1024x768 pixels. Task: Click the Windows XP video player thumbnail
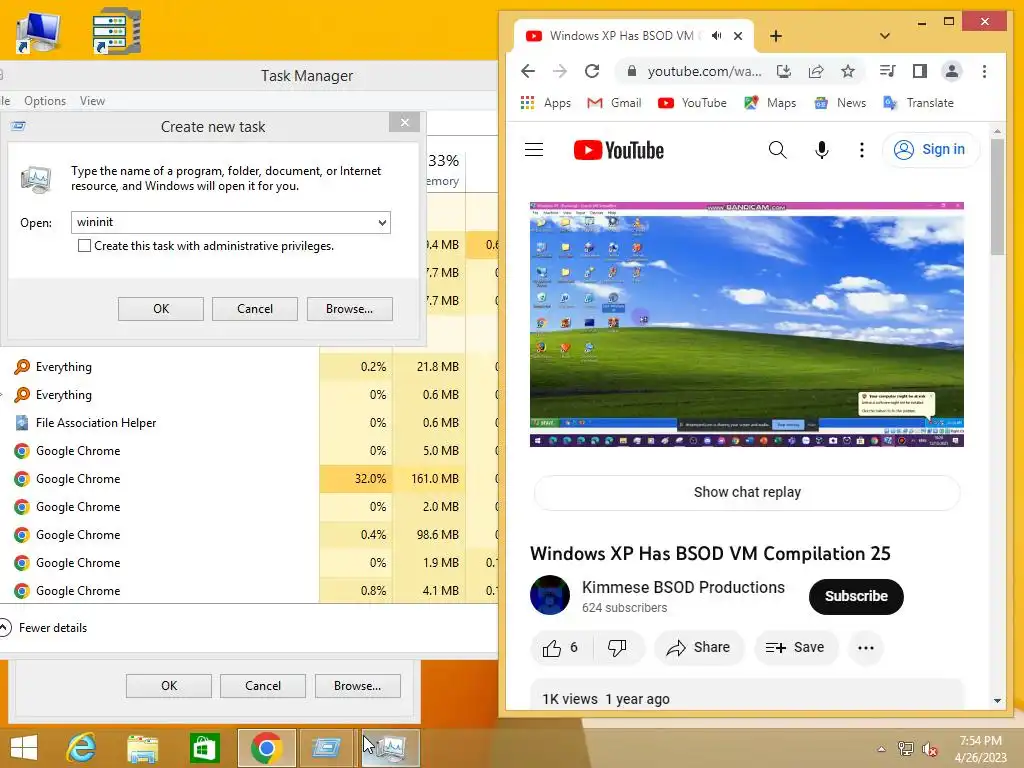(746, 325)
